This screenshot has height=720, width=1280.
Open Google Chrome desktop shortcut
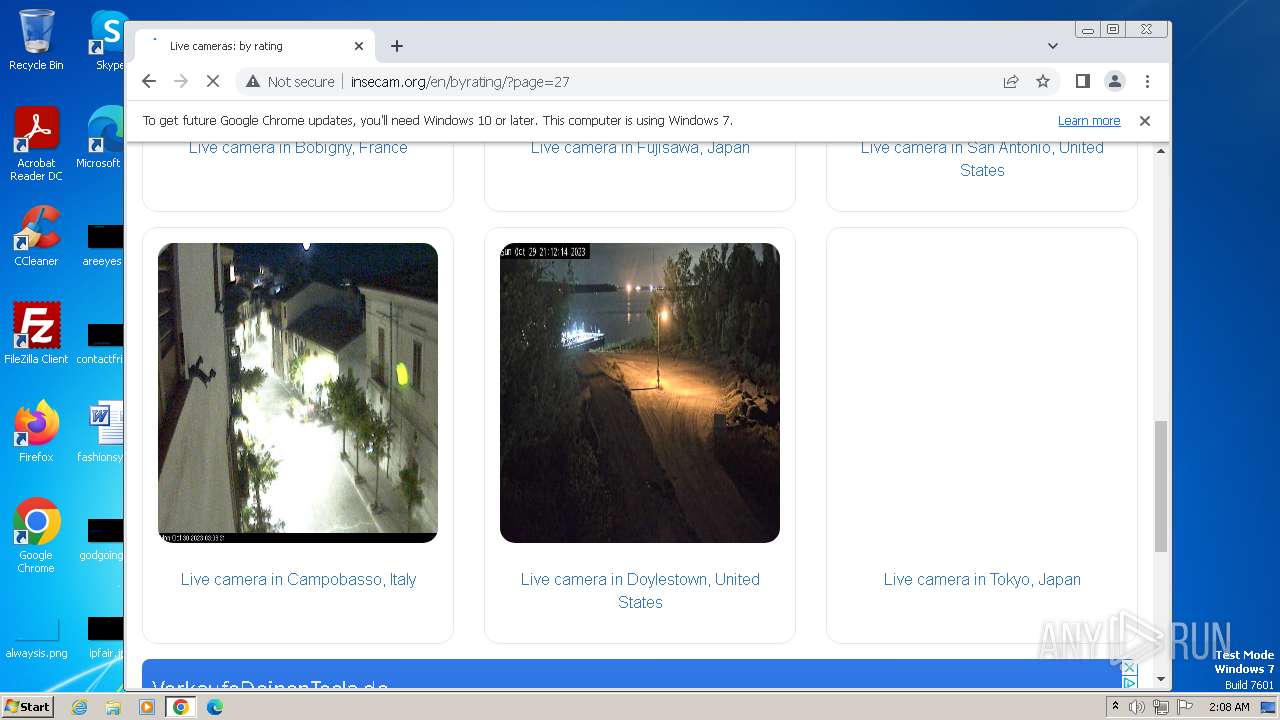point(36,536)
